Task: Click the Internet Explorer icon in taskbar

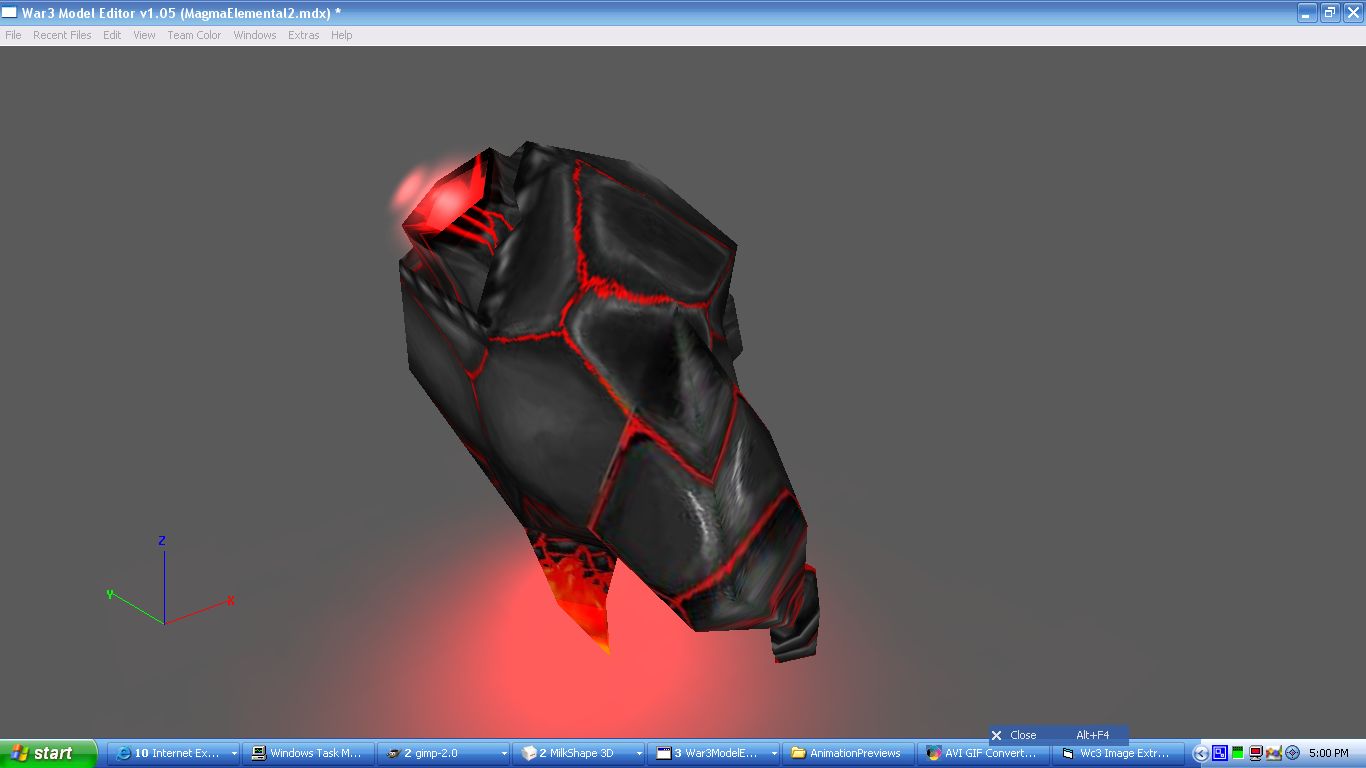Action: pyautogui.click(x=124, y=753)
